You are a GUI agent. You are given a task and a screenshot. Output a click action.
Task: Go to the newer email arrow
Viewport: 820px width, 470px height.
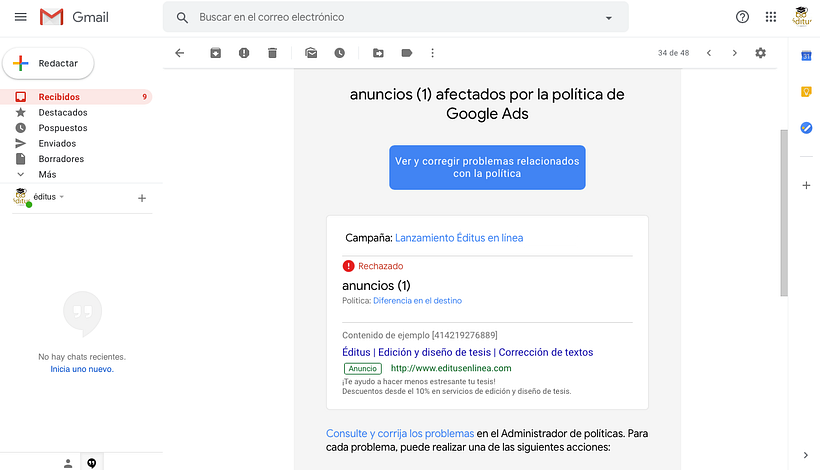click(709, 53)
